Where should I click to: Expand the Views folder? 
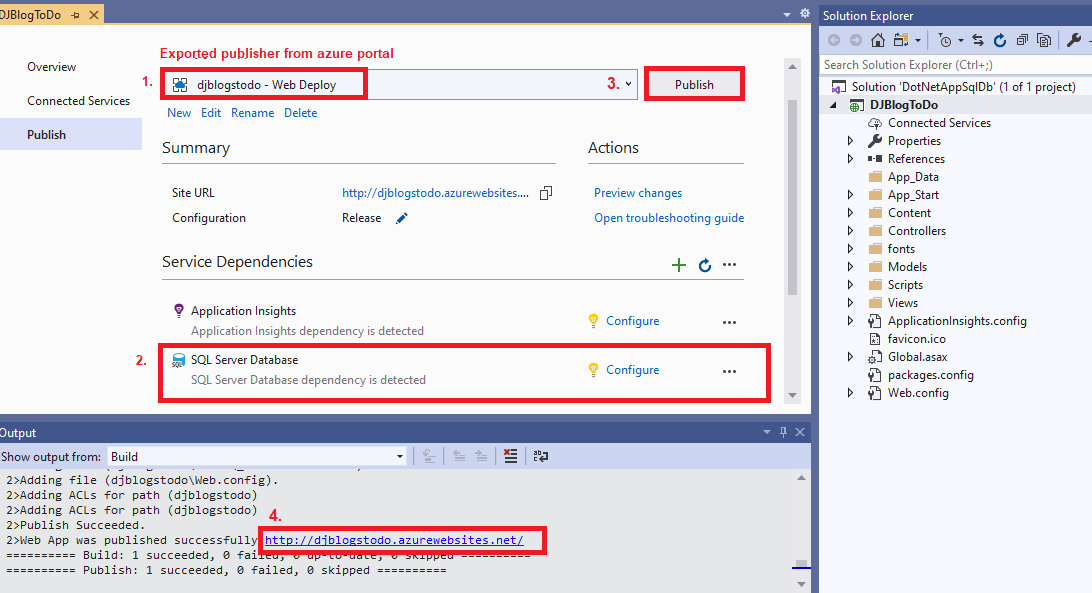[850, 303]
